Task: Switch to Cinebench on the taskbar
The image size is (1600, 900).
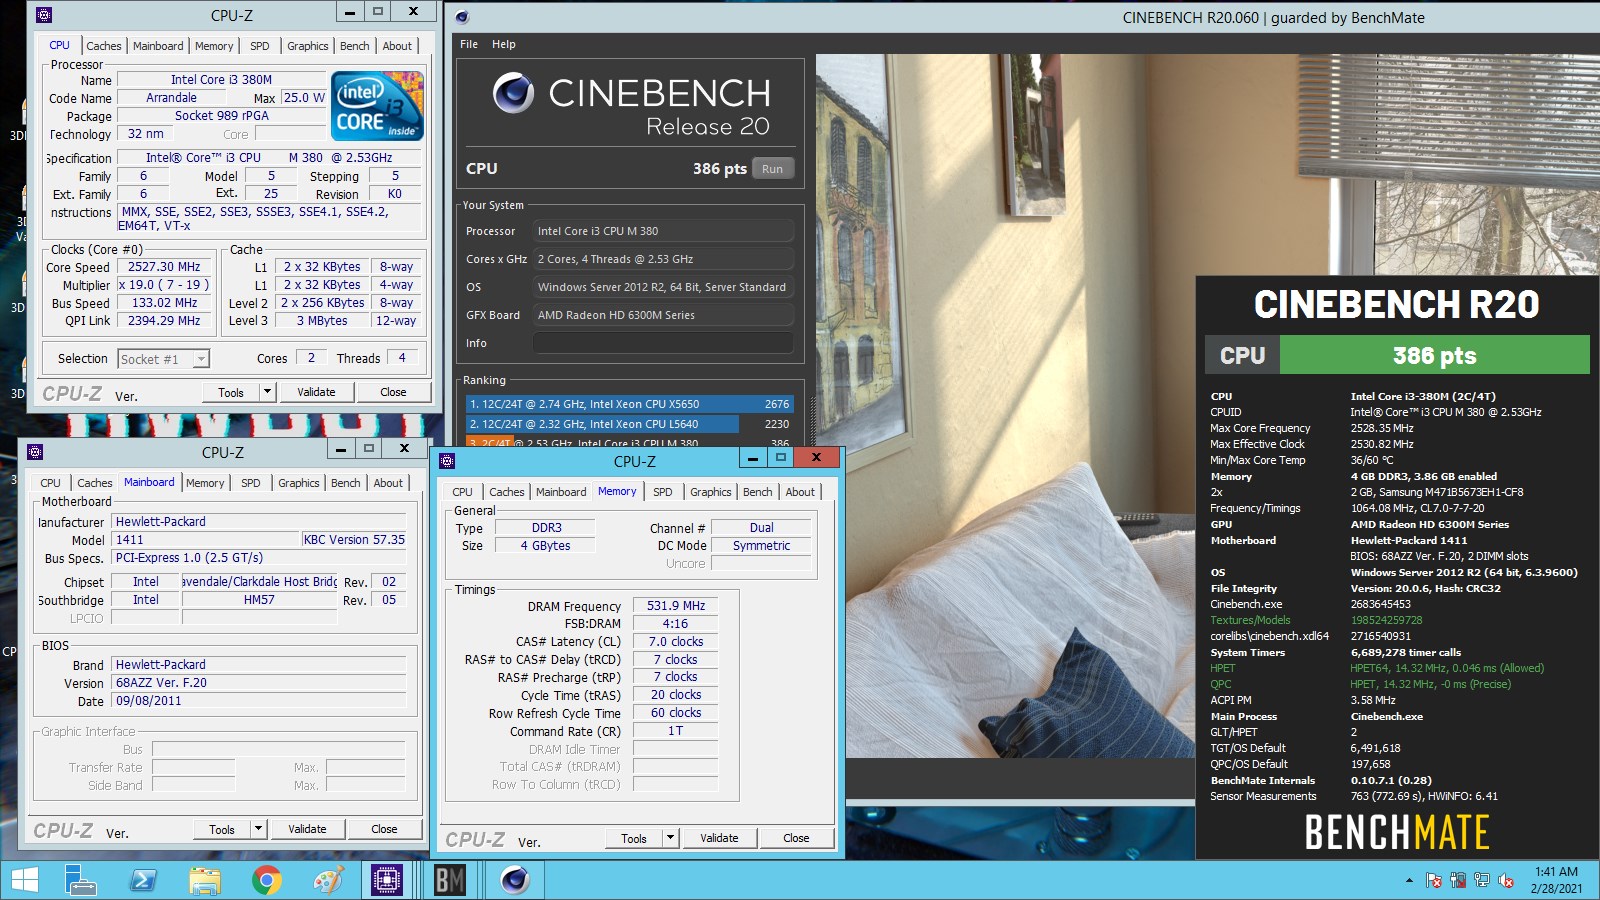Action: click(x=514, y=880)
